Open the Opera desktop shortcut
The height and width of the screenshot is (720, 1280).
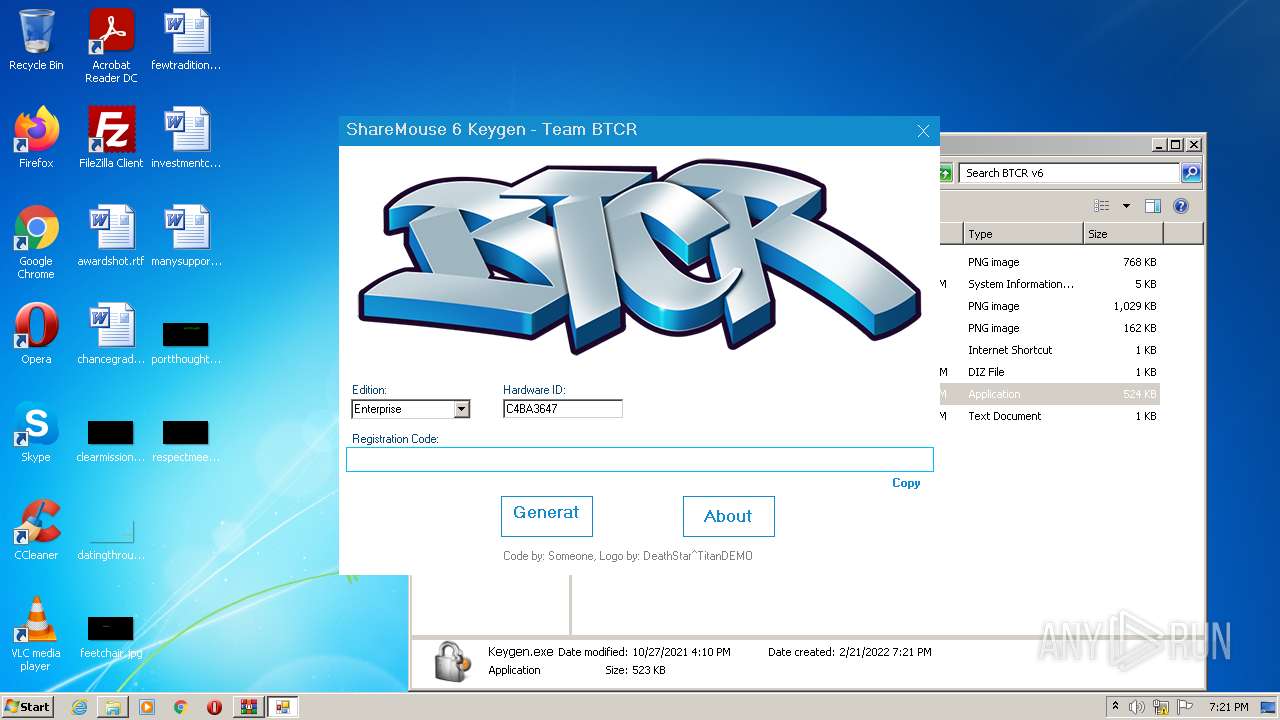coord(36,334)
